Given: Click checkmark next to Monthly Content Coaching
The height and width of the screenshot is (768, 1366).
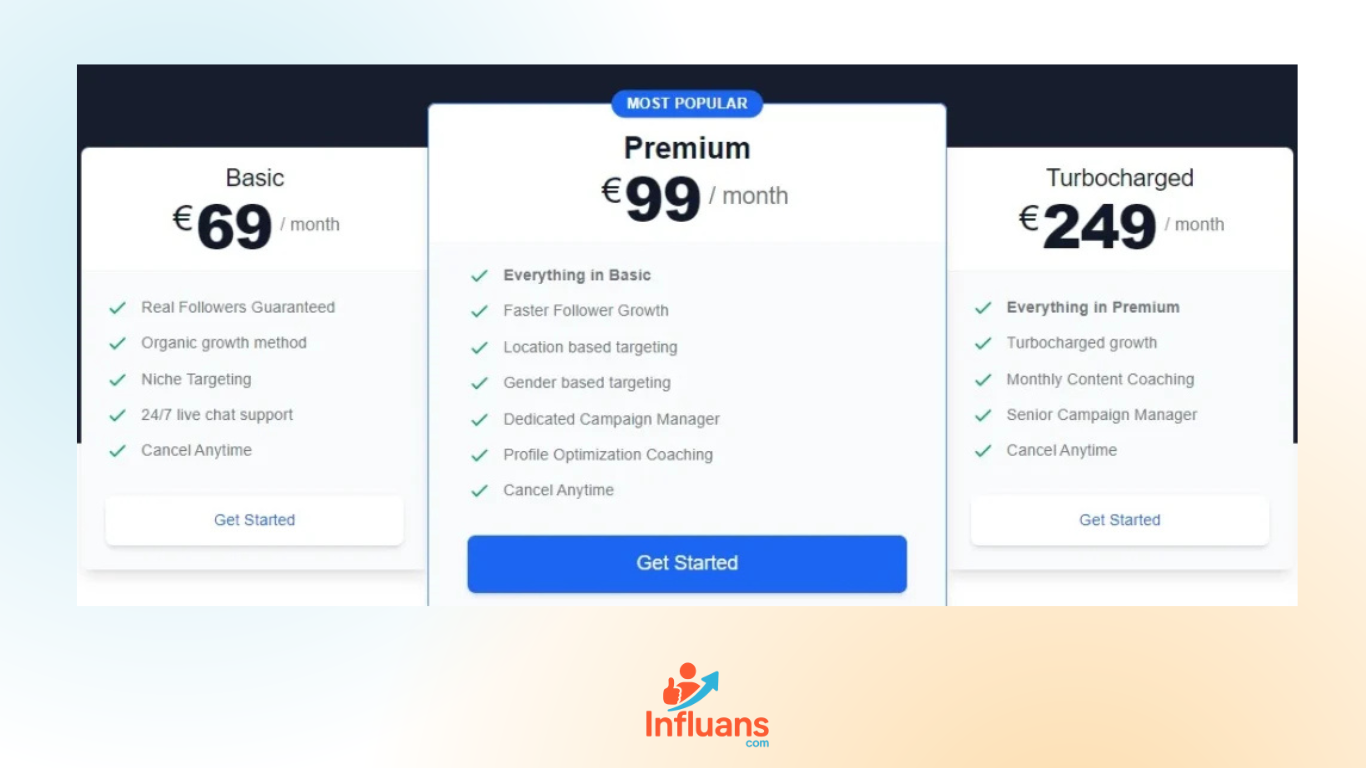Looking at the screenshot, I should point(983,380).
